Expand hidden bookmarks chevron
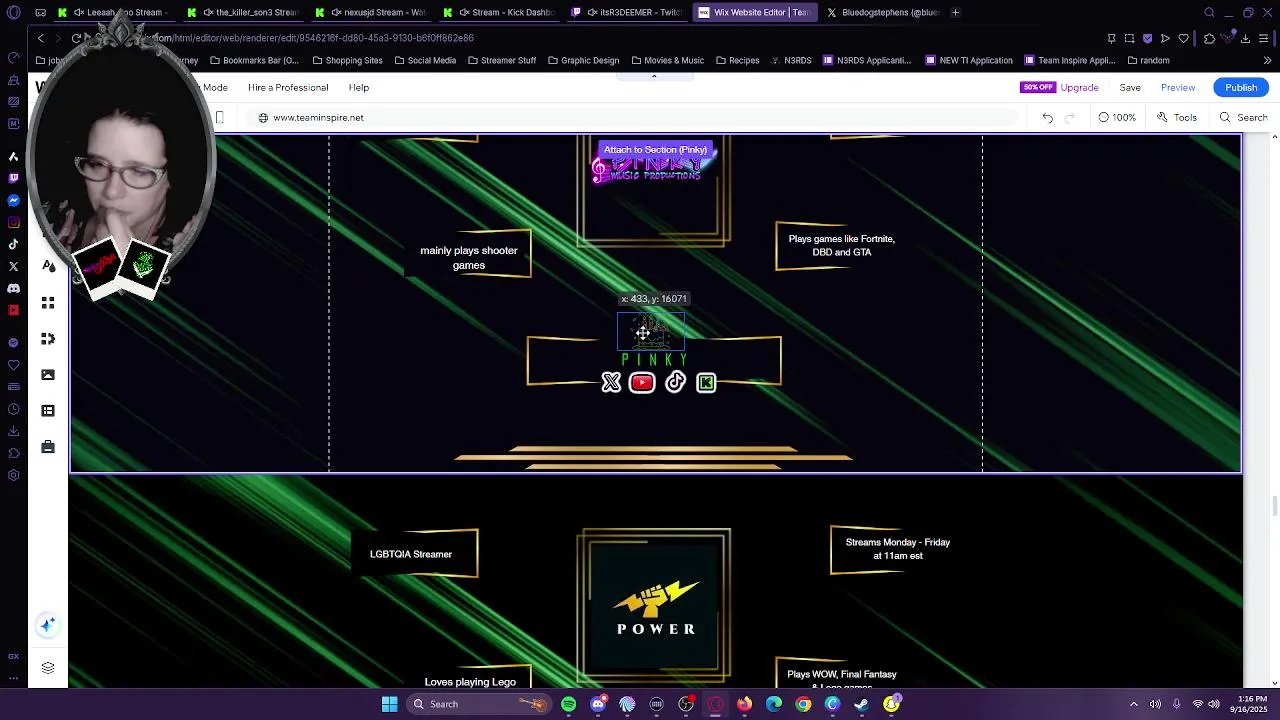1280x720 pixels. (1267, 60)
